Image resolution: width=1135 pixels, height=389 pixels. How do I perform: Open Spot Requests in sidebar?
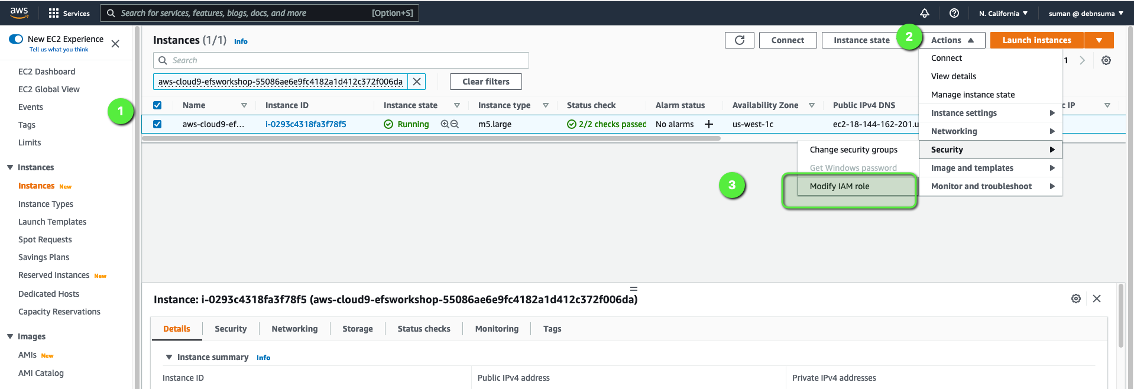pos(46,239)
